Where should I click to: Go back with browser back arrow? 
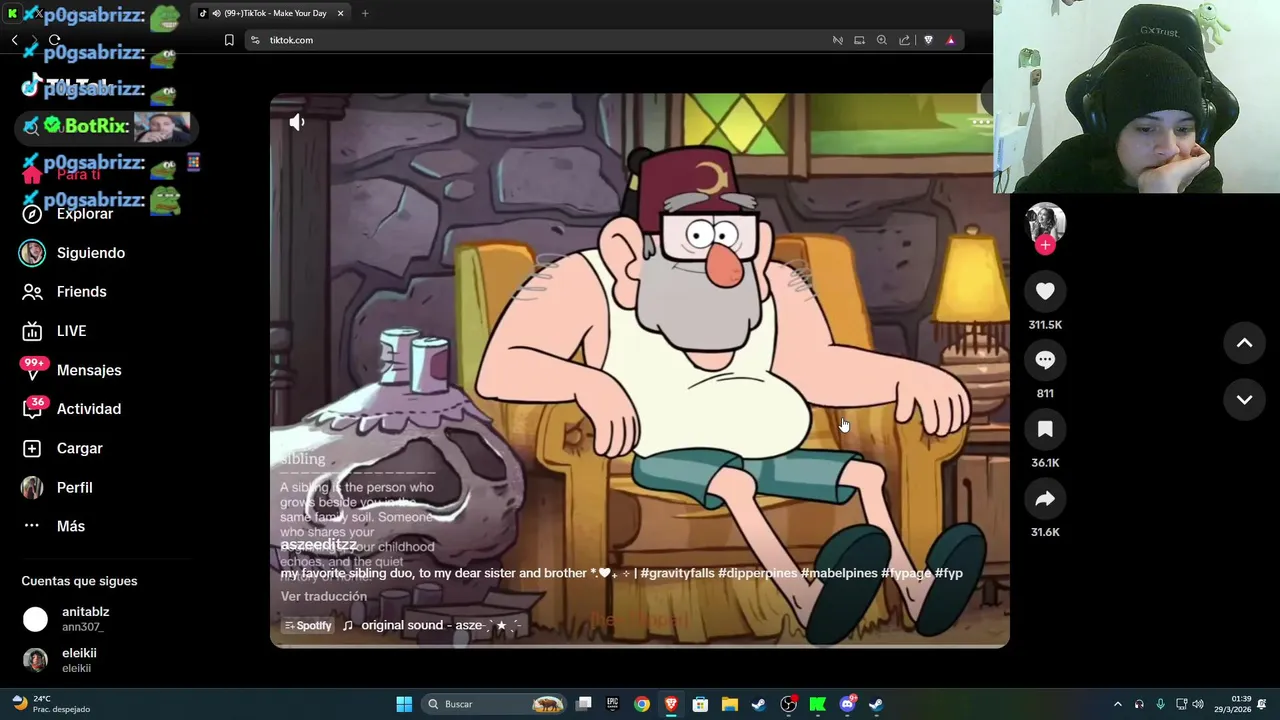click(x=14, y=40)
